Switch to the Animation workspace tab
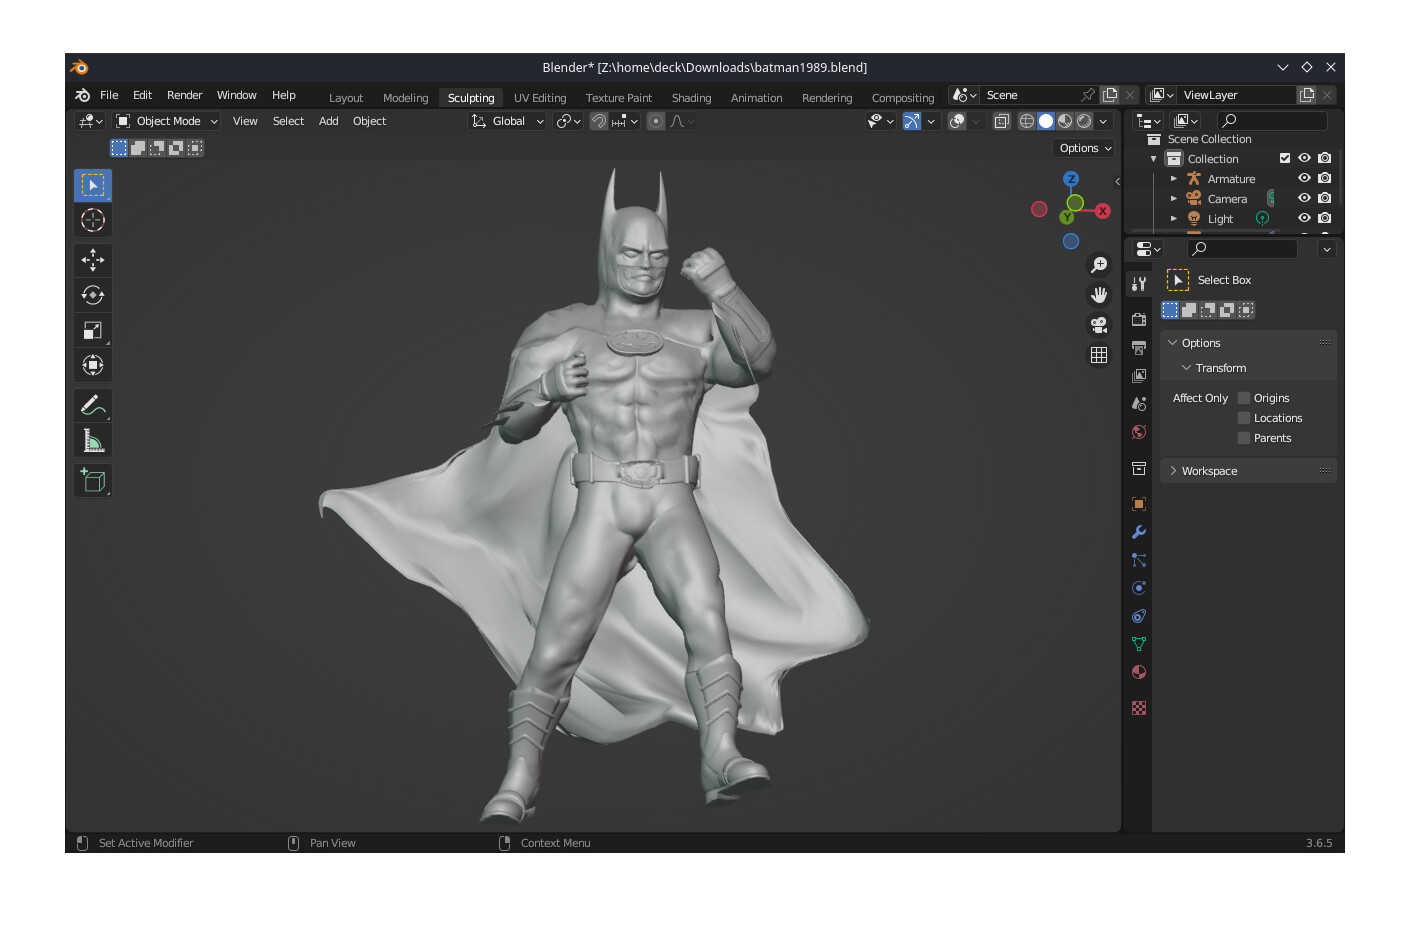This screenshot has width=1410, height=930. click(756, 98)
